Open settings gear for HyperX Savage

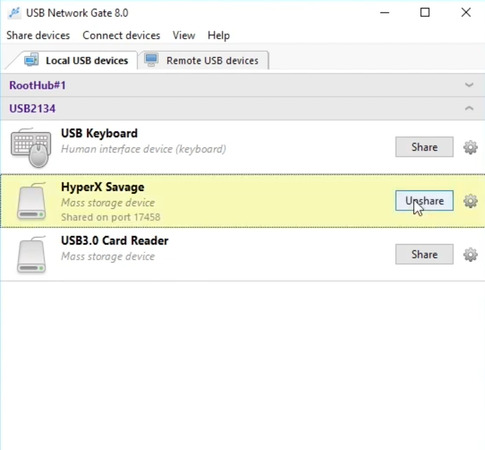tap(470, 201)
